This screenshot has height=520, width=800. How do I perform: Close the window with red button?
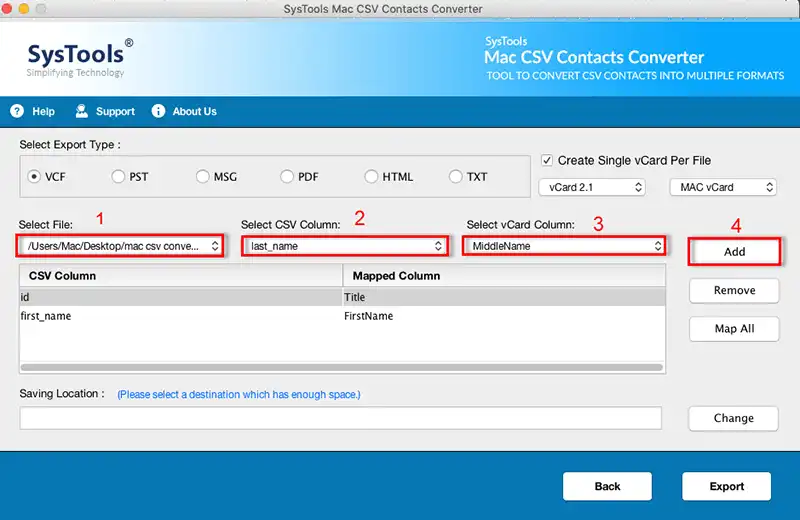pyautogui.click(x=7, y=9)
